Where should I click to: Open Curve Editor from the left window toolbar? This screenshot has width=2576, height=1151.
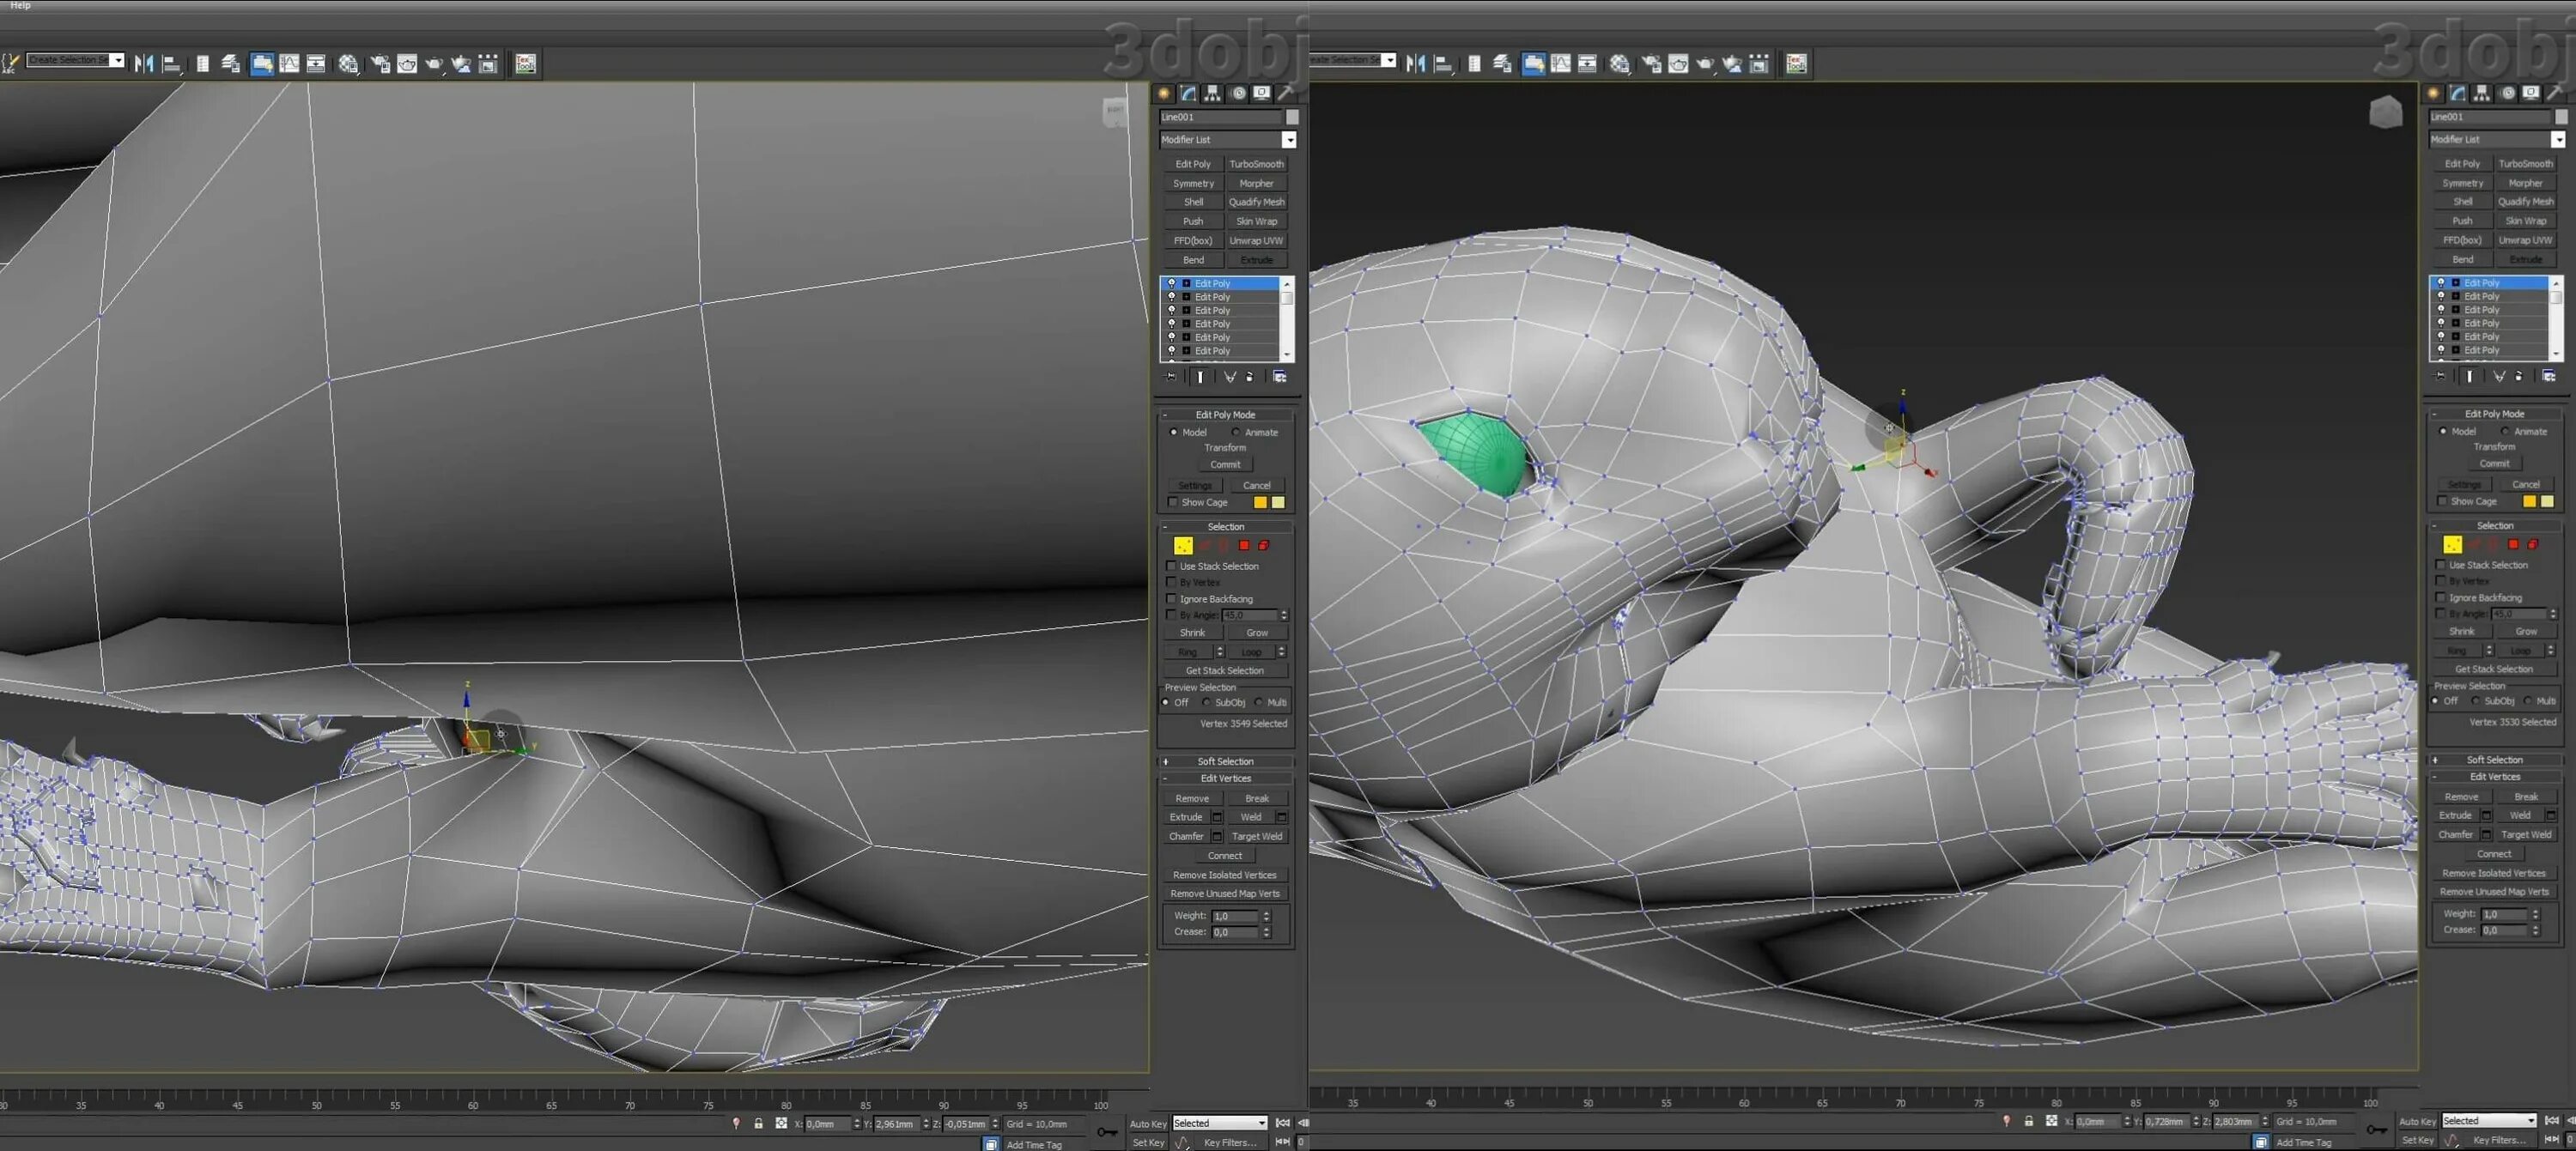290,64
